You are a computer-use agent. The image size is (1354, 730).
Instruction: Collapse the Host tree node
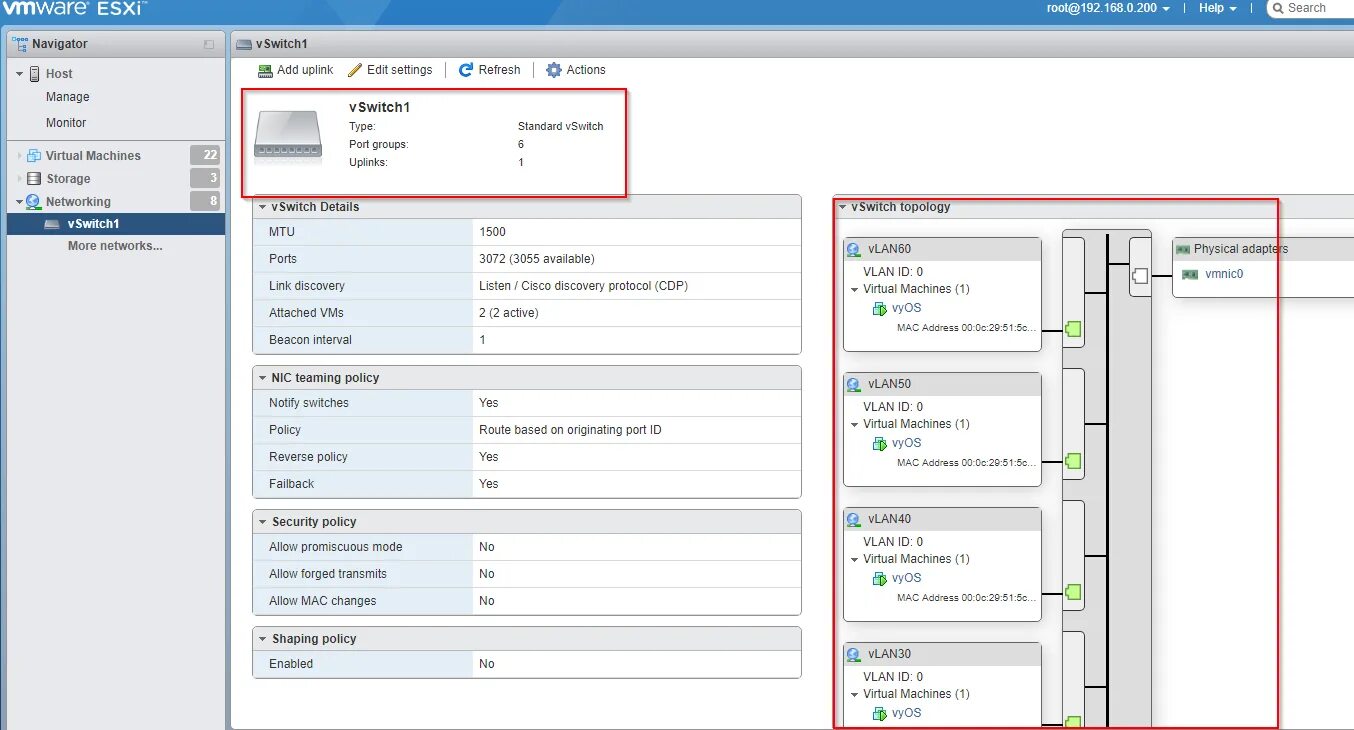20,74
